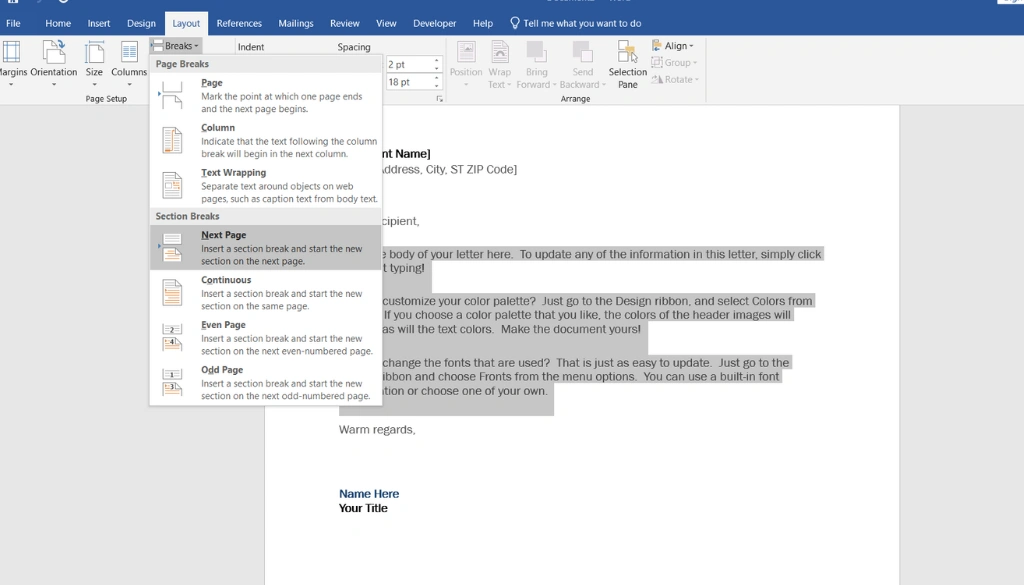Increase the 2 pt spacing value
This screenshot has width=1024, height=585.
coord(437,61)
